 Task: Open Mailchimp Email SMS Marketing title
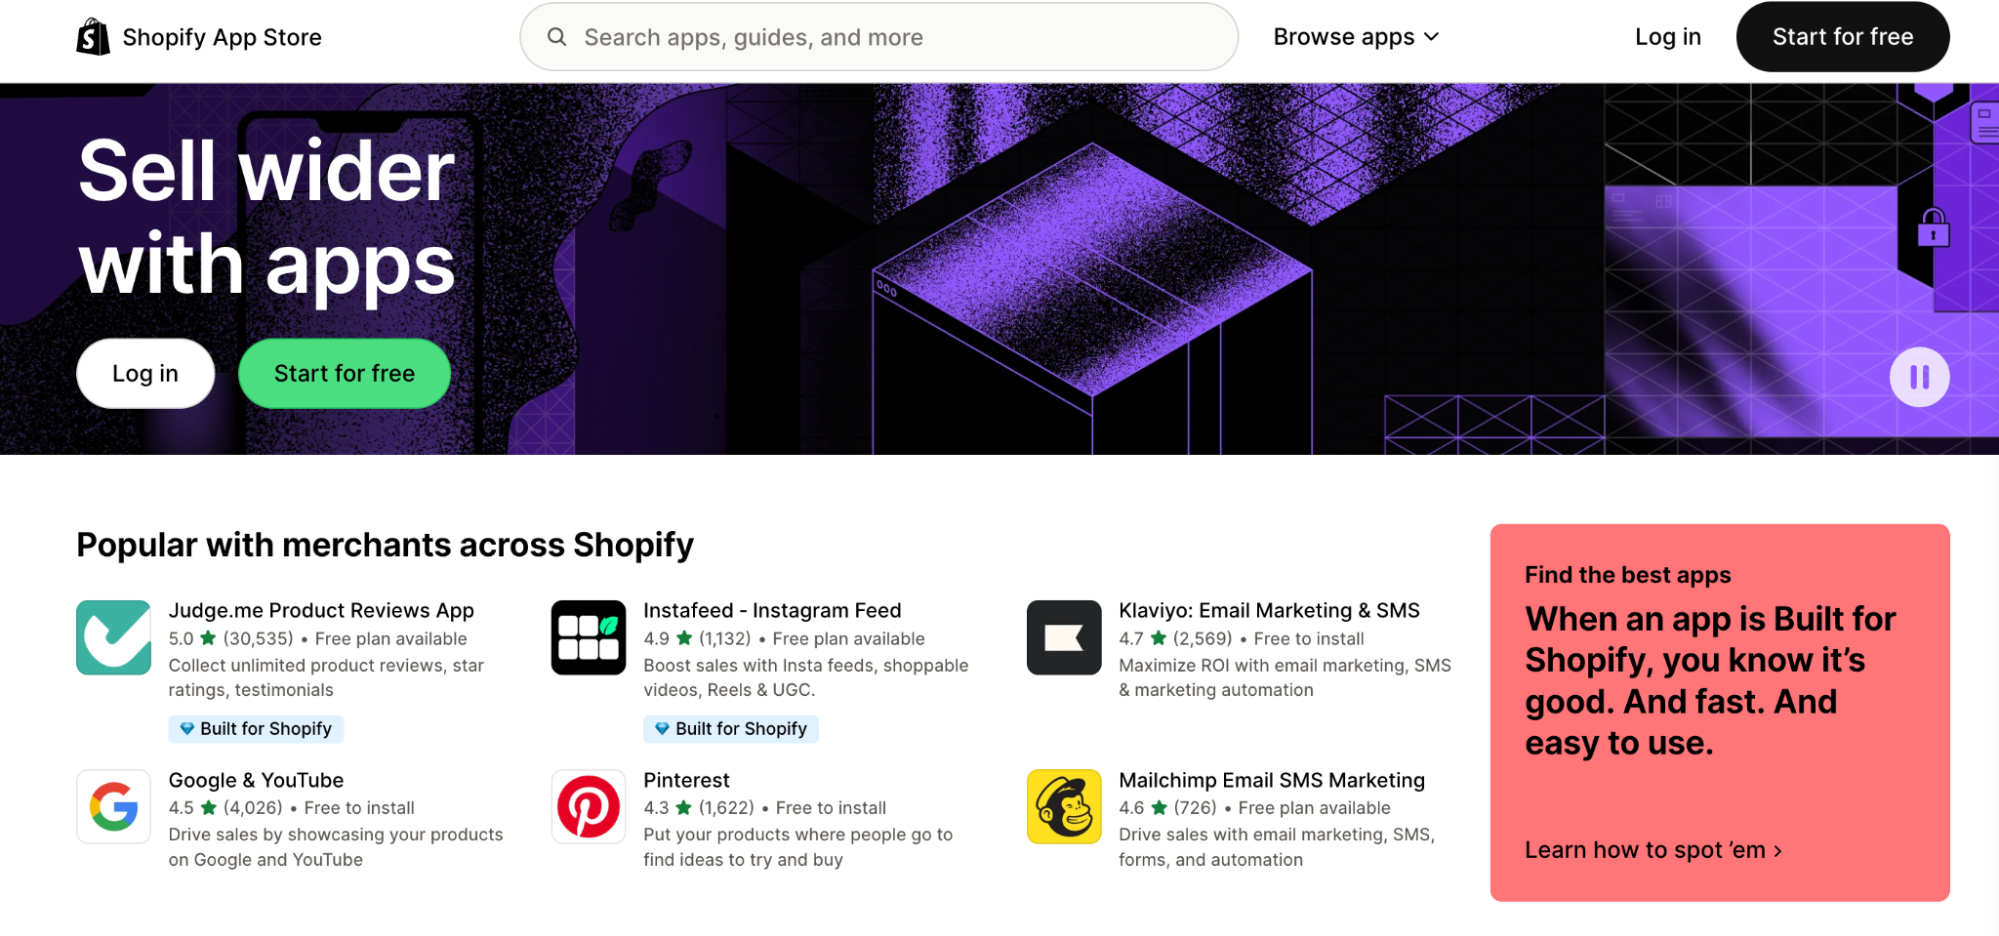(1271, 780)
